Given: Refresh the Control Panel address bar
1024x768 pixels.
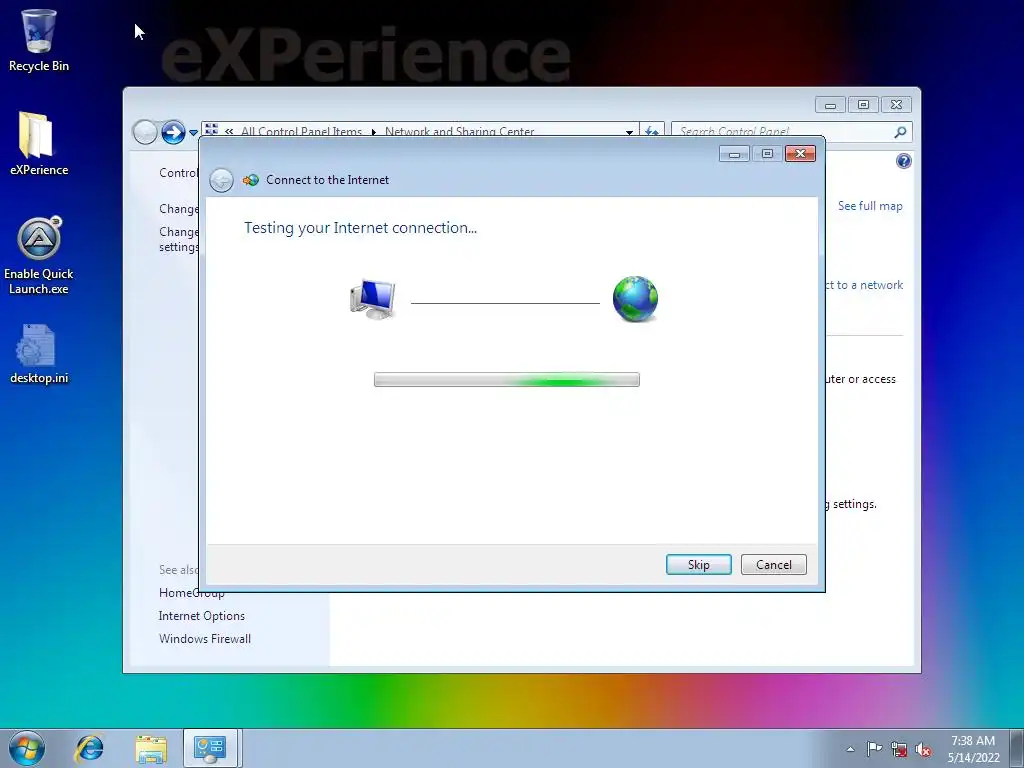Looking at the screenshot, I should point(652,131).
